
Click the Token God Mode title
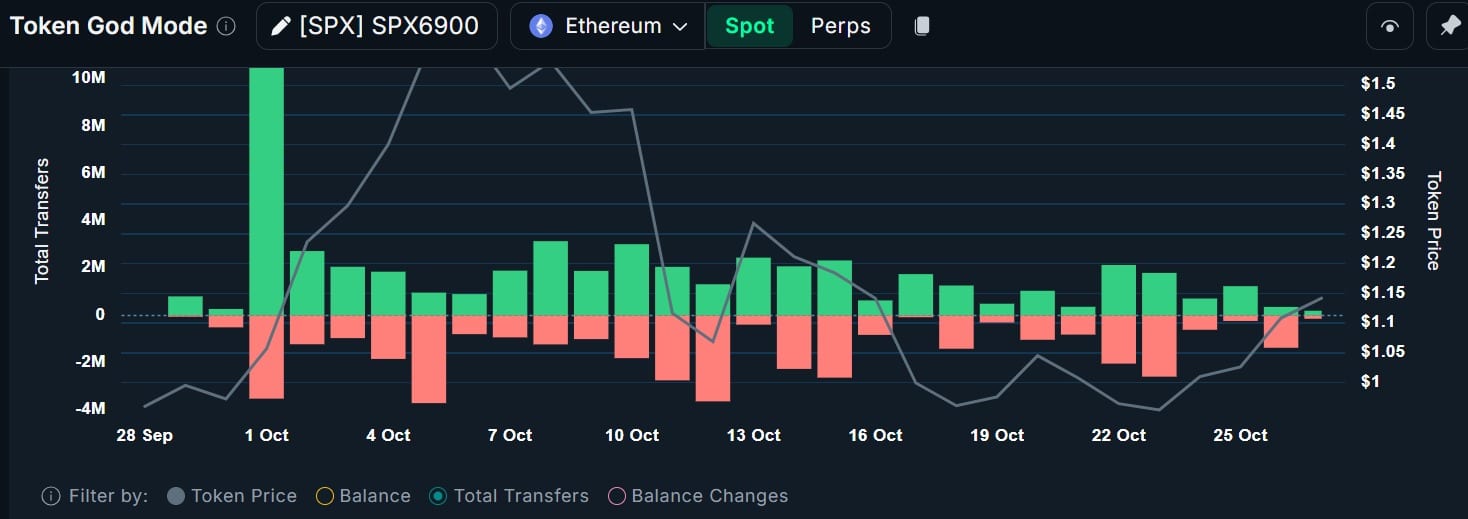click(108, 27)
